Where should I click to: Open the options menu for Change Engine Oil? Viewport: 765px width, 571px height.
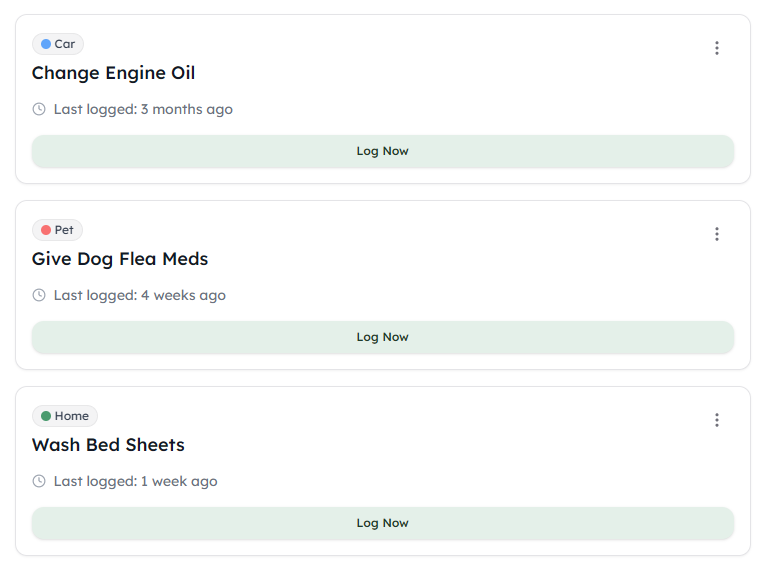(x=716, y=48)
